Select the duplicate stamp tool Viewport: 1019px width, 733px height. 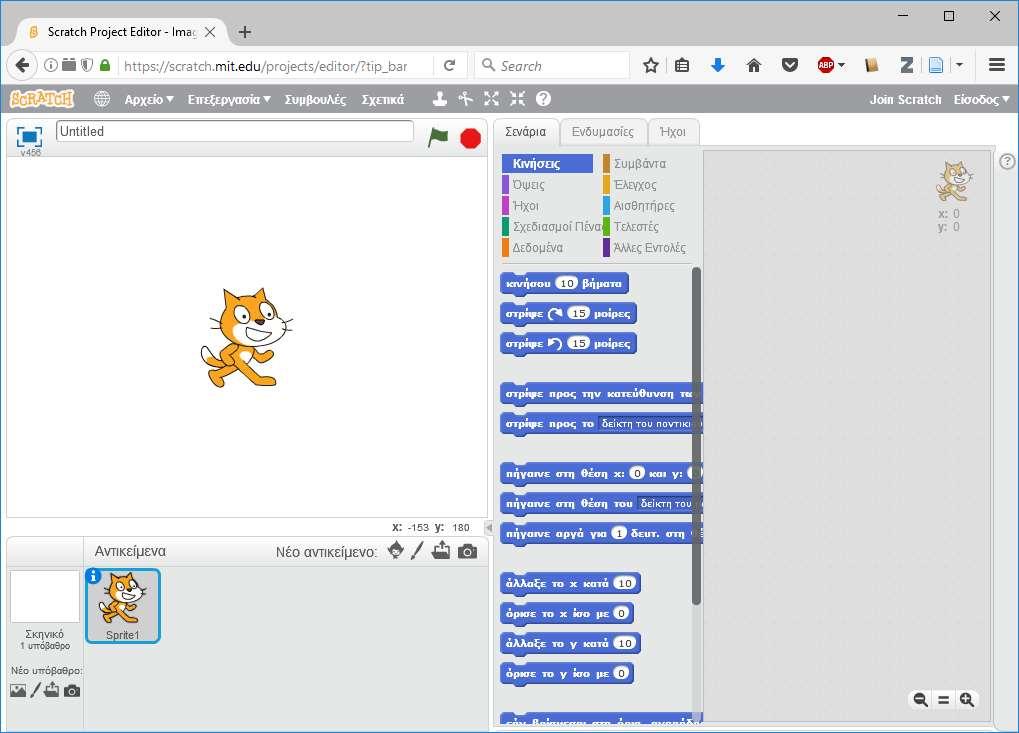pyautogui.click(x=440, y=99)
